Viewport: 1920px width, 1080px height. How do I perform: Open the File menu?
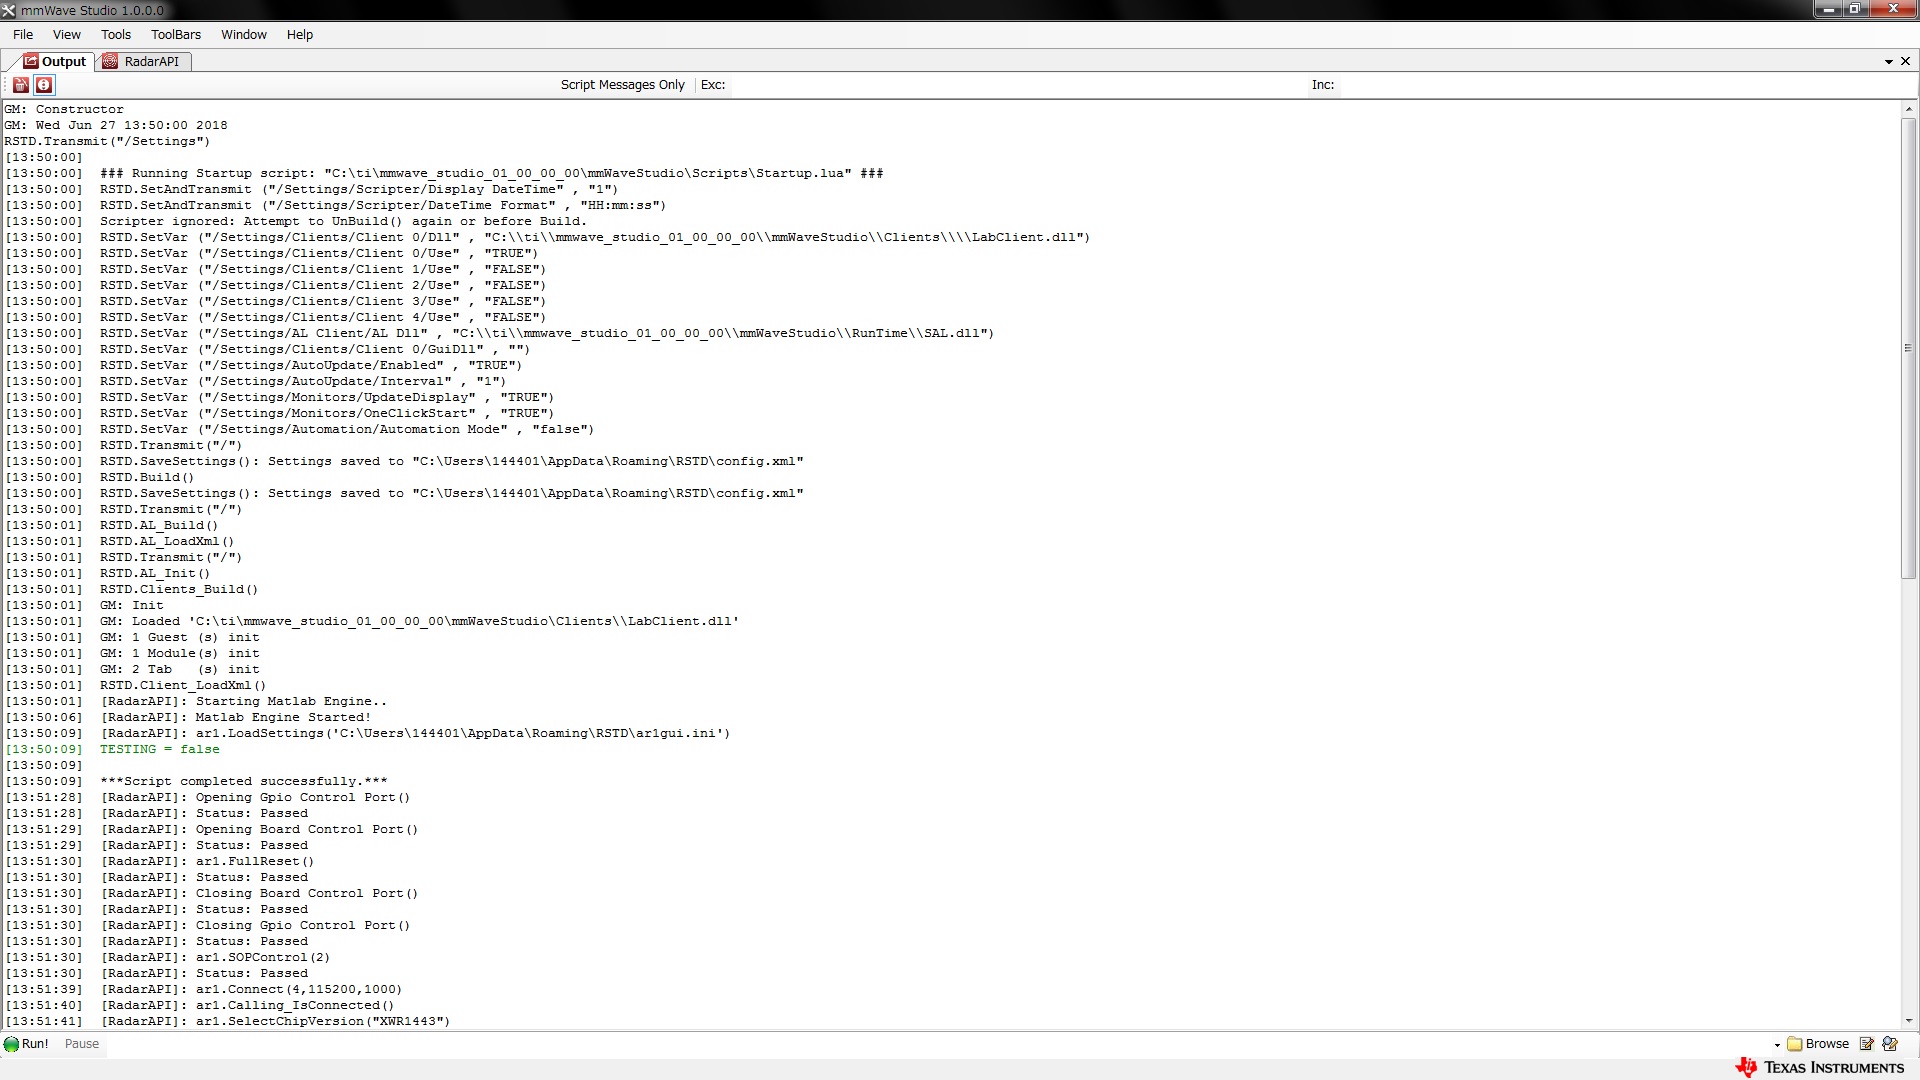click(x=23, y=34)
